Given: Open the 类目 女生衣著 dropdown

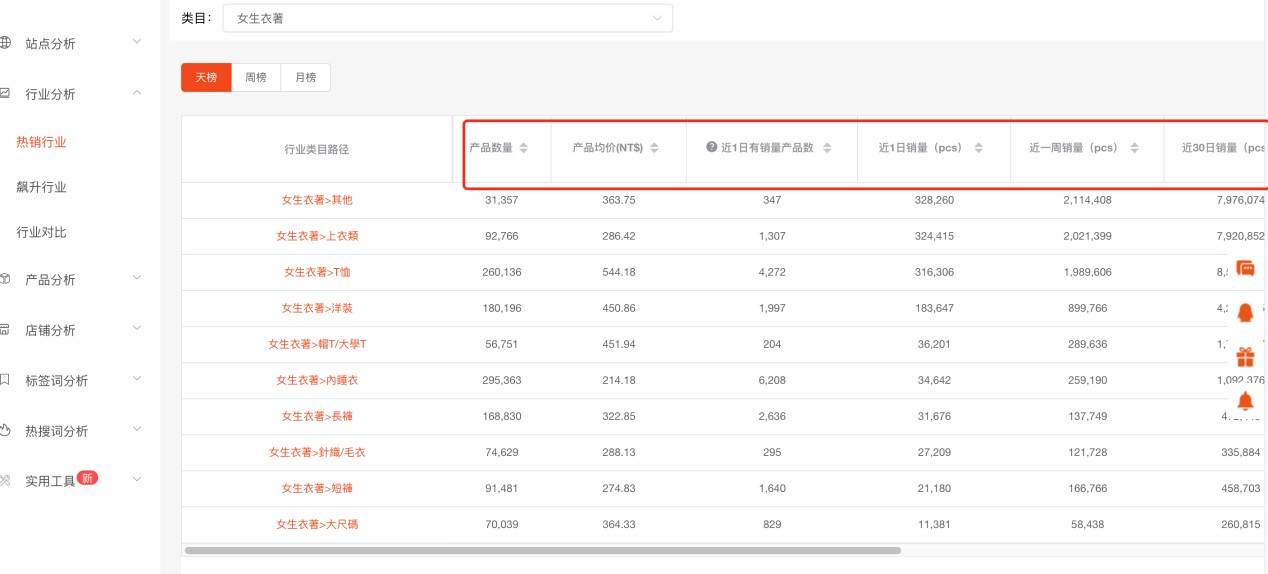Looking at the screenshot, I should tap(448, 18).
